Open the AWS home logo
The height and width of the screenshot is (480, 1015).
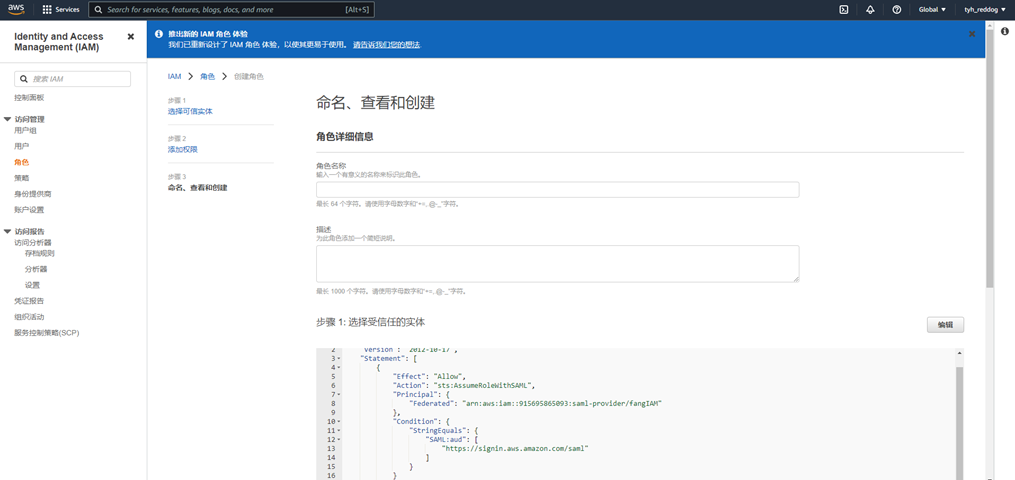[x=16, y=10]
